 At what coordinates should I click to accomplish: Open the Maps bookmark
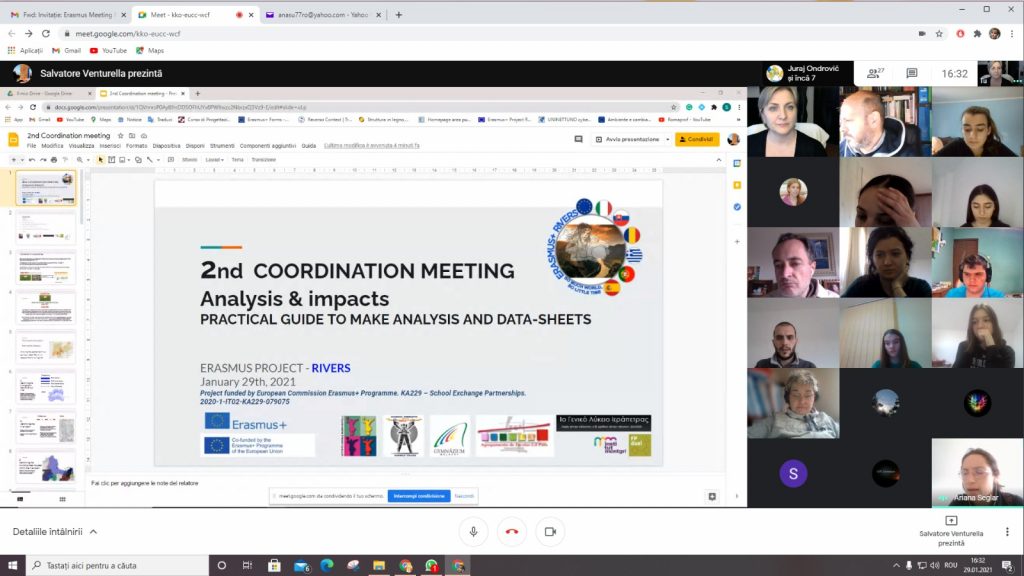pyautogui.click(x=149, y=50)
